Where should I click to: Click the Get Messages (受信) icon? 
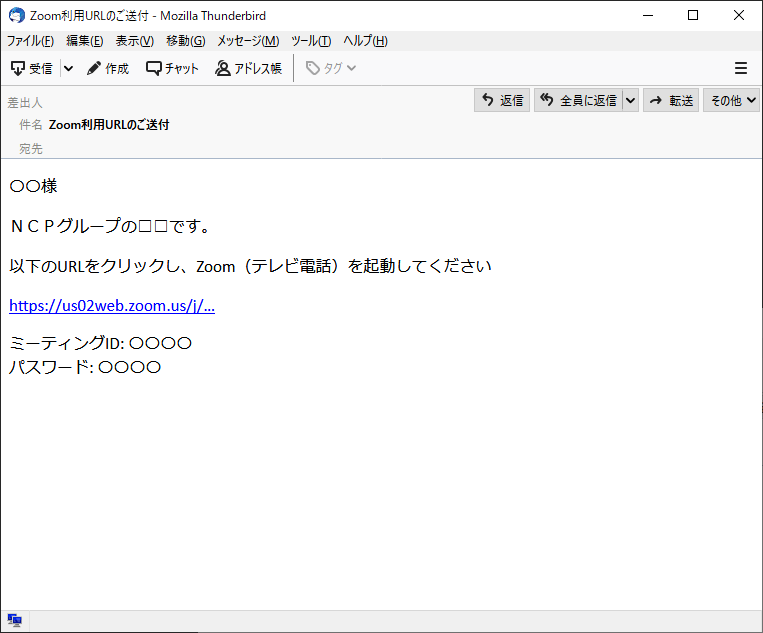click(x=18, y=69)
